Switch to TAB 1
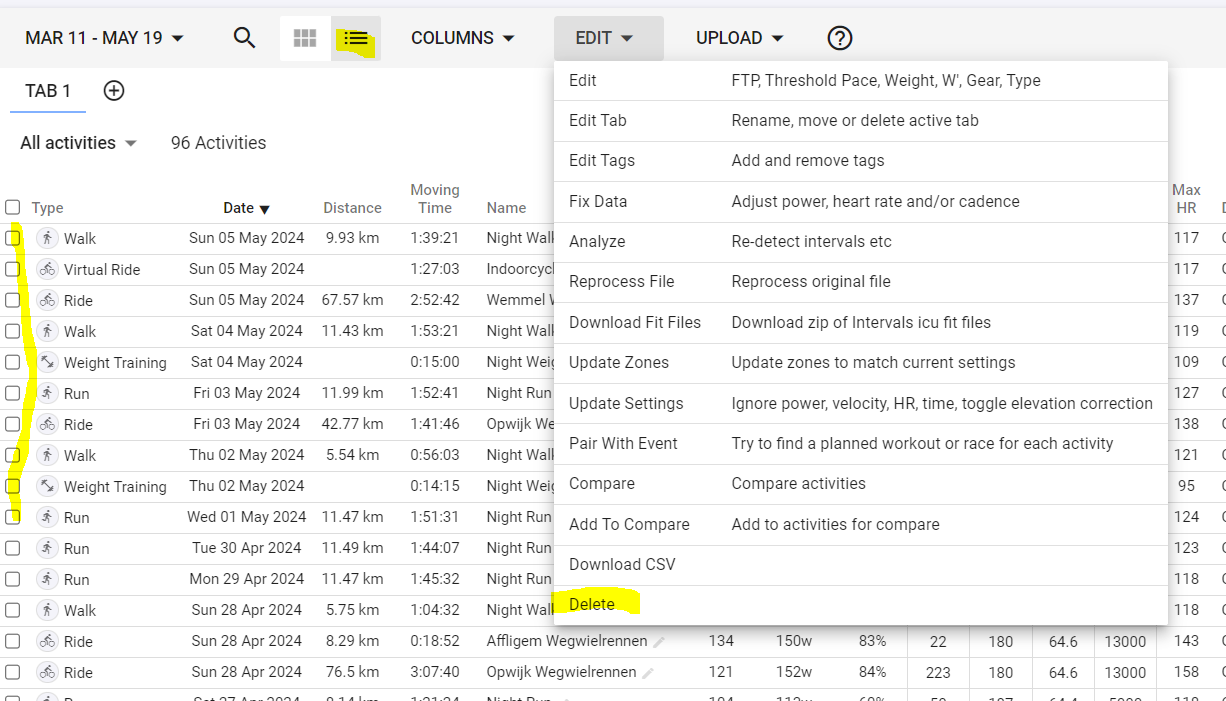Screen dimensions: 1226x701 (x=48, y=91)
